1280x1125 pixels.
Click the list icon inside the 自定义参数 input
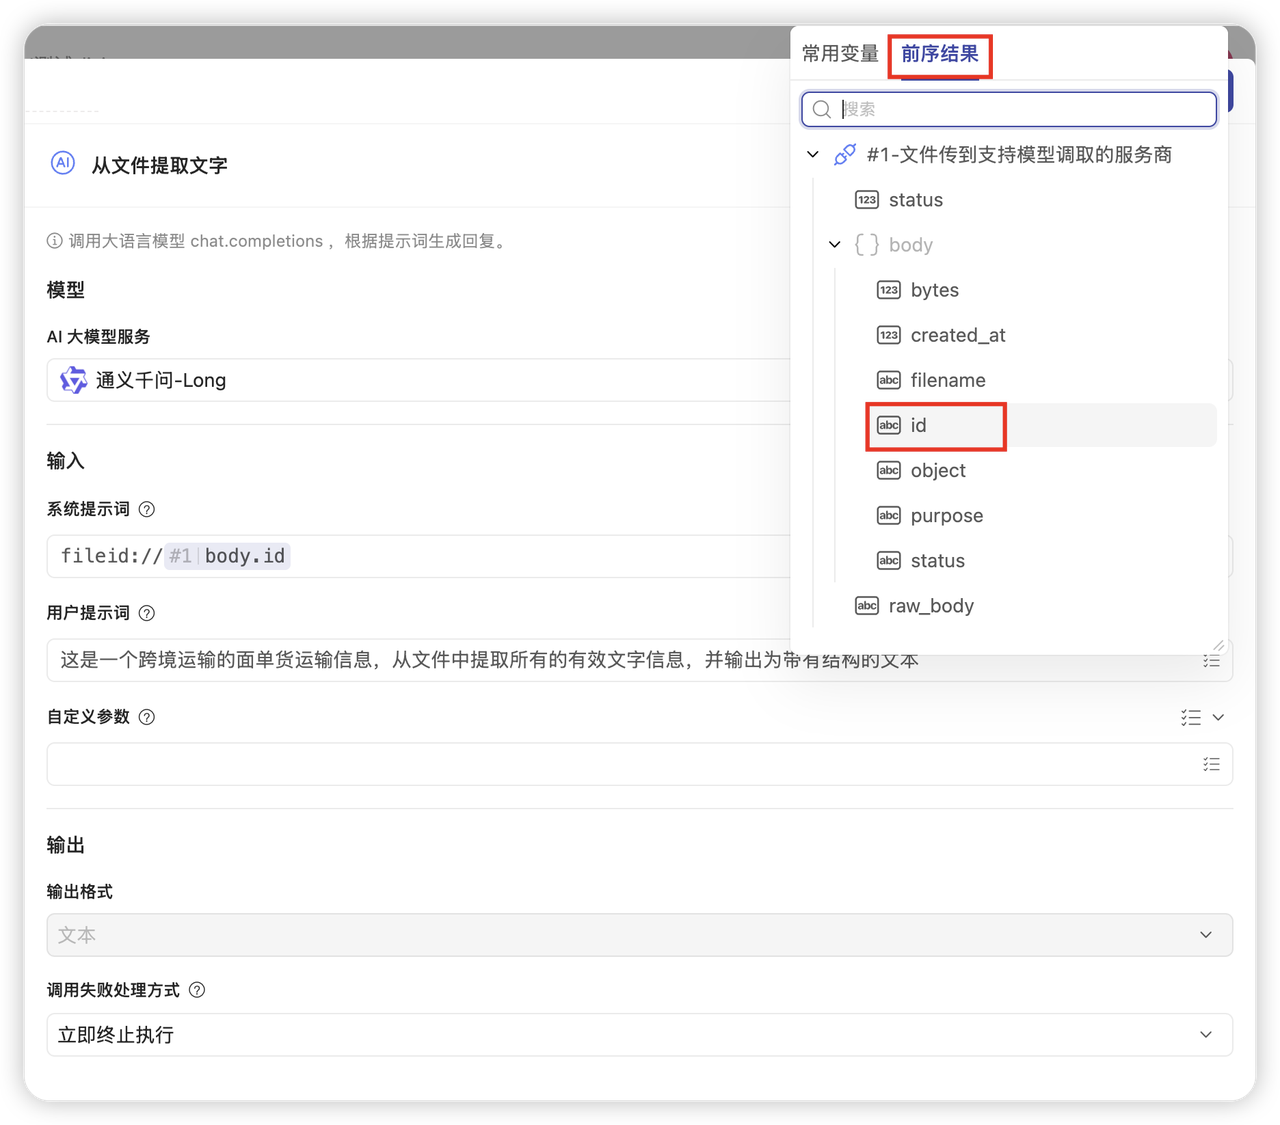(1211, 764)
